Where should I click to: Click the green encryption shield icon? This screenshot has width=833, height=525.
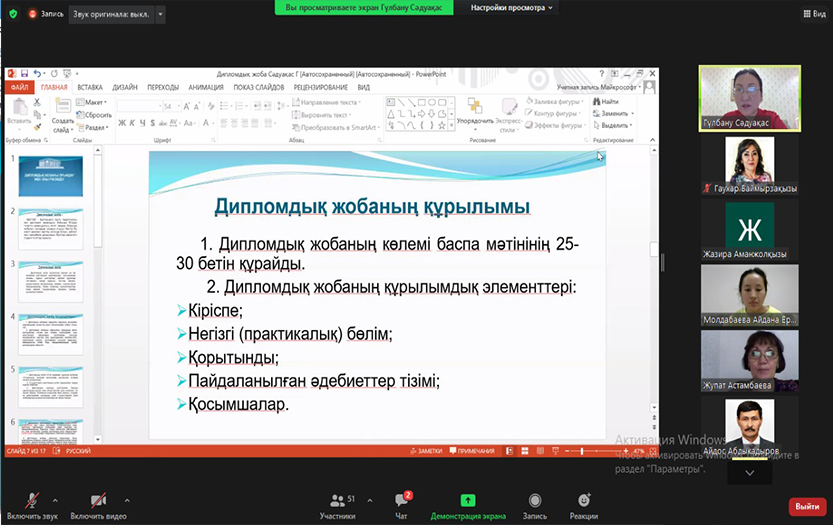click(12, 15)
